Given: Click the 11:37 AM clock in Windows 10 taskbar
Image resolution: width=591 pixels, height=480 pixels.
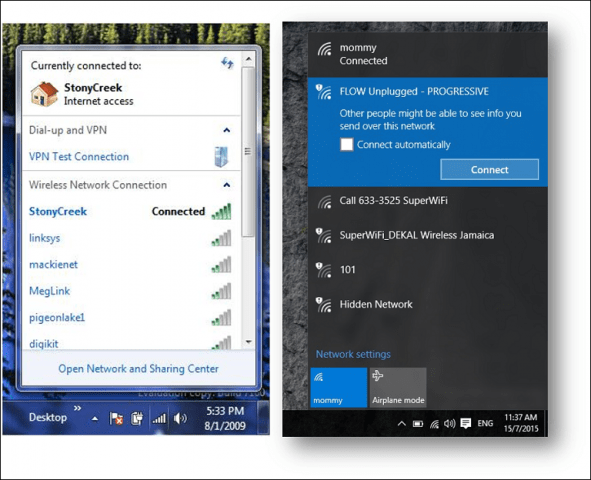Looking at the screenshot, I should click(521, 423).
